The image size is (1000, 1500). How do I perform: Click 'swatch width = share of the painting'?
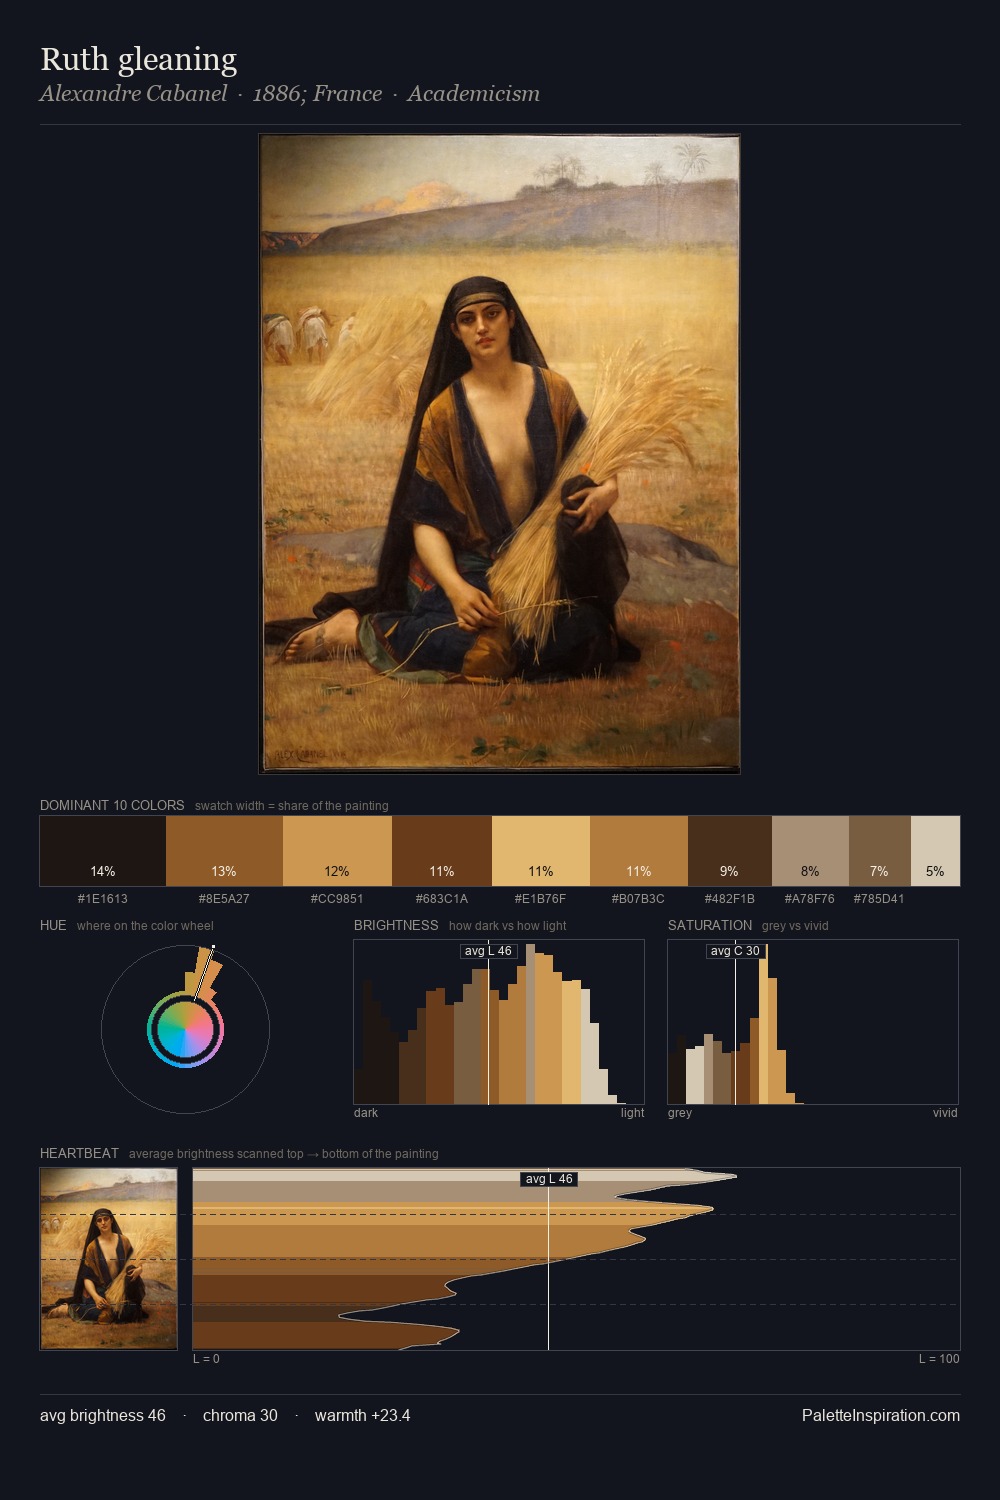(292, 806)
